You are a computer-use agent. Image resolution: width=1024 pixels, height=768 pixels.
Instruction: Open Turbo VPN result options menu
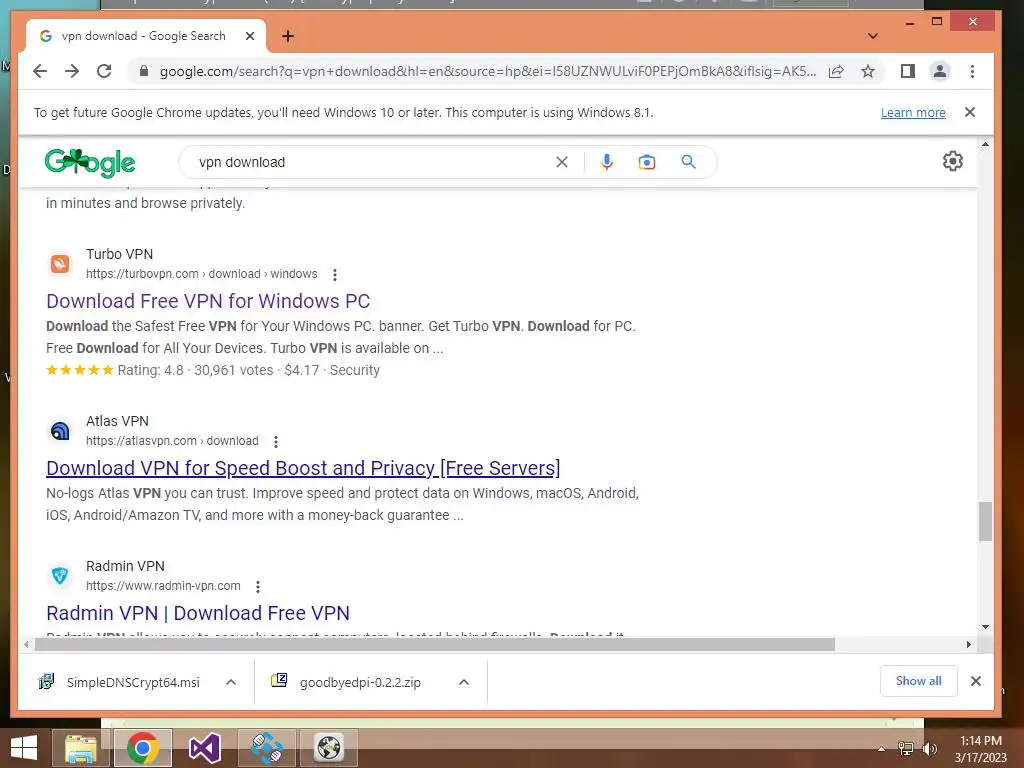[335, 275]
